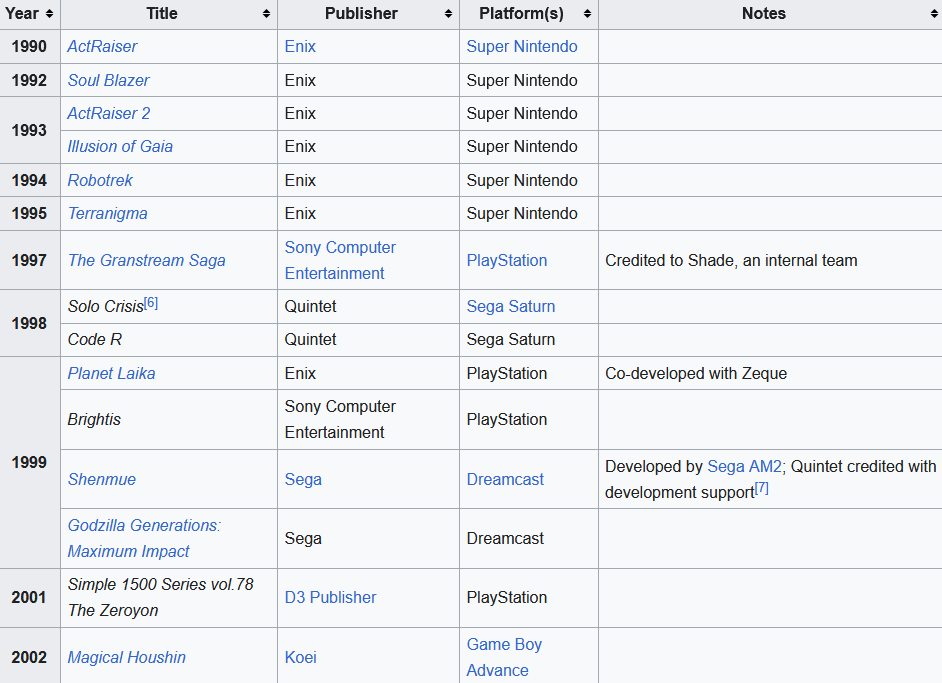Viewport: 942px width, 683px height.
Task: Click Quintet publisher in Solo Crisis row
Action: pyautogui.click(x=311, y=306)
